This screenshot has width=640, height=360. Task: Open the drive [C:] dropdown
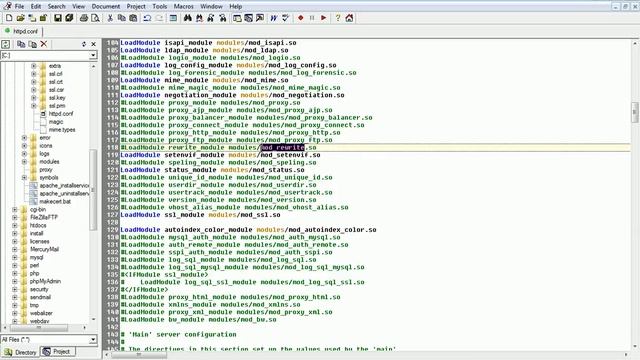(x=93, y=55)
